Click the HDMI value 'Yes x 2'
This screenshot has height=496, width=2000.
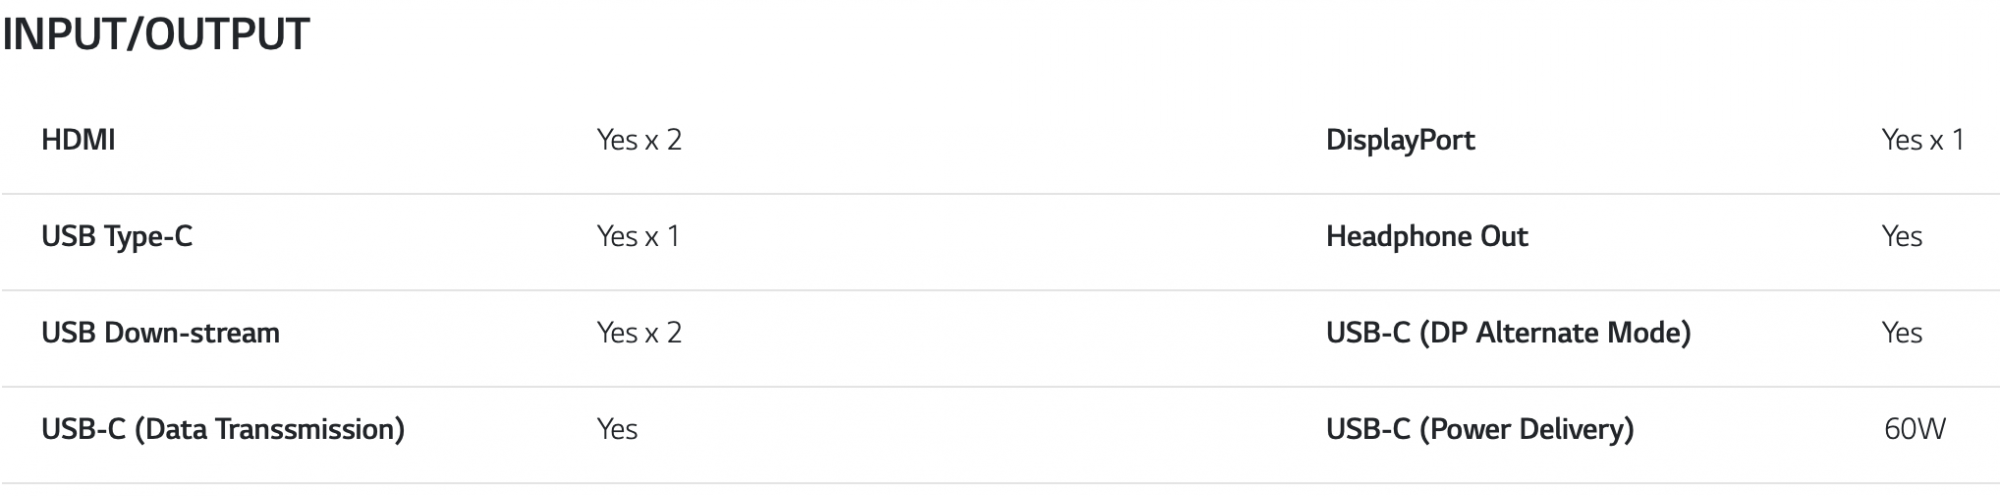tap(639, 140)
